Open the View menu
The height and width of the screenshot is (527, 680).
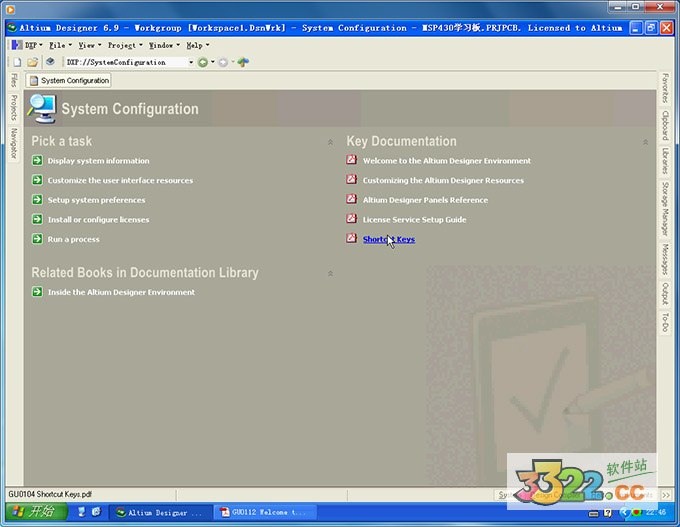[x=89, y=45]
